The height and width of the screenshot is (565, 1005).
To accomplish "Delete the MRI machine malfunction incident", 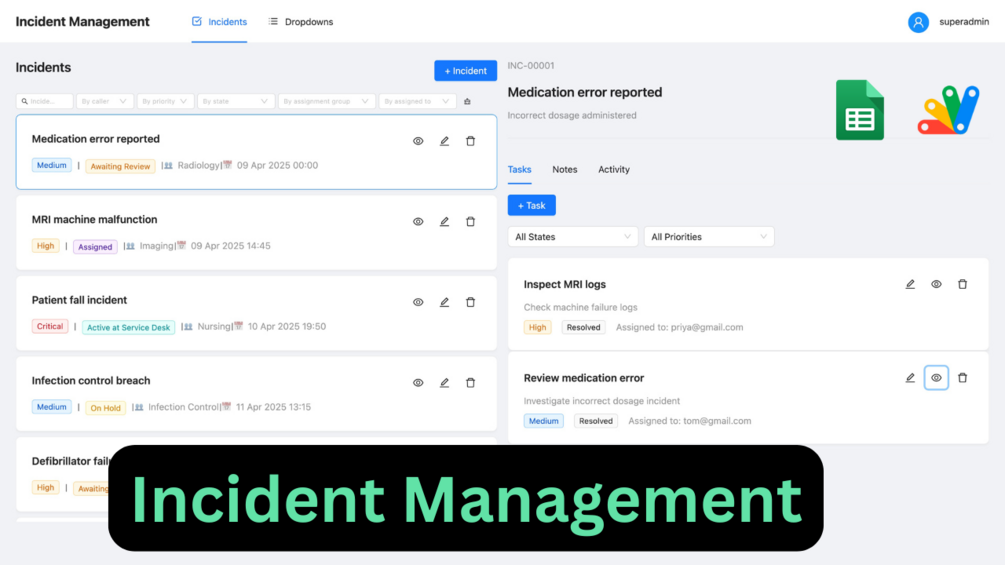I will [470, 222].
